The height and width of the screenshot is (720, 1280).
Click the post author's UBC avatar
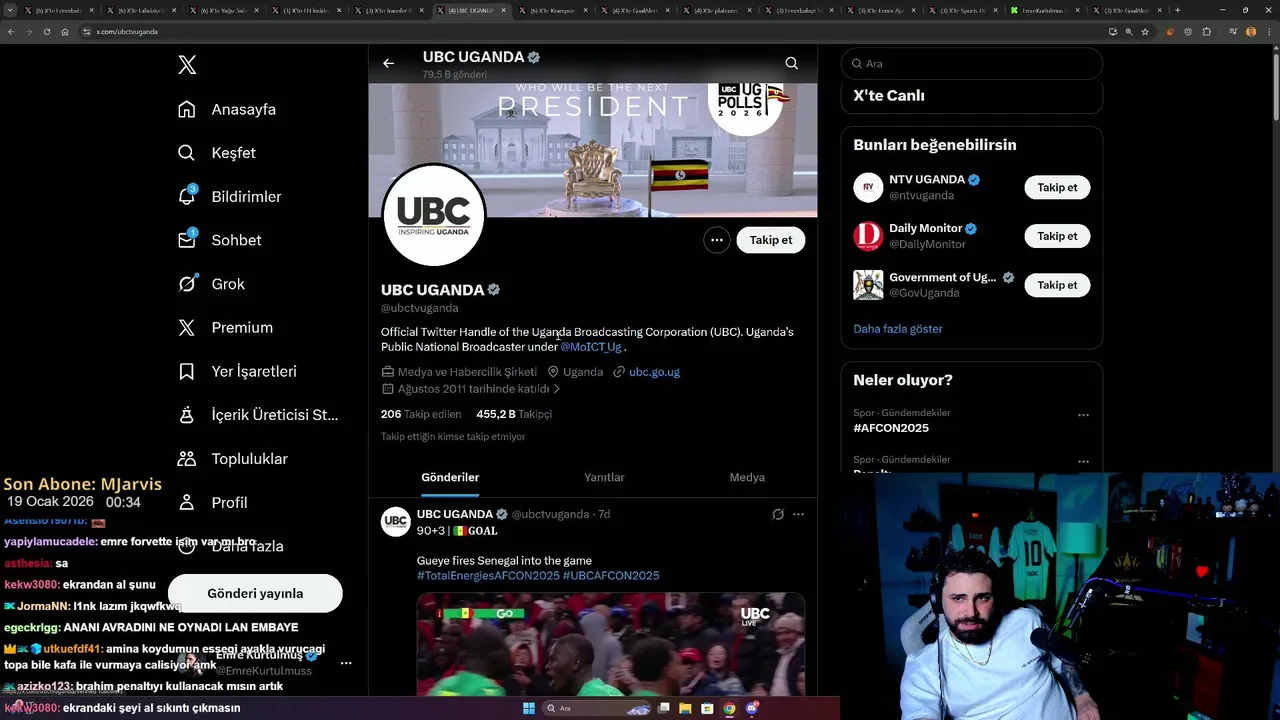[x=396, y=522]
